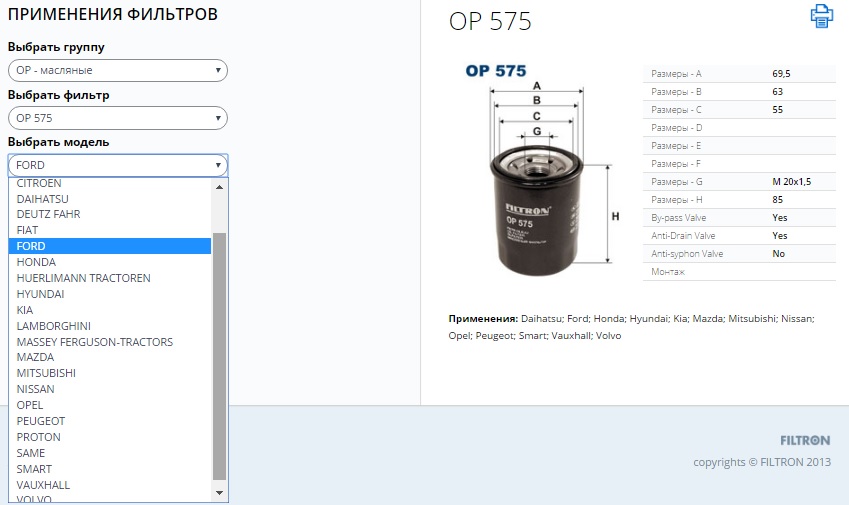Choose NISSAN from the model list
This screenshot has width=849, height=505.
[x=109, y=389]
